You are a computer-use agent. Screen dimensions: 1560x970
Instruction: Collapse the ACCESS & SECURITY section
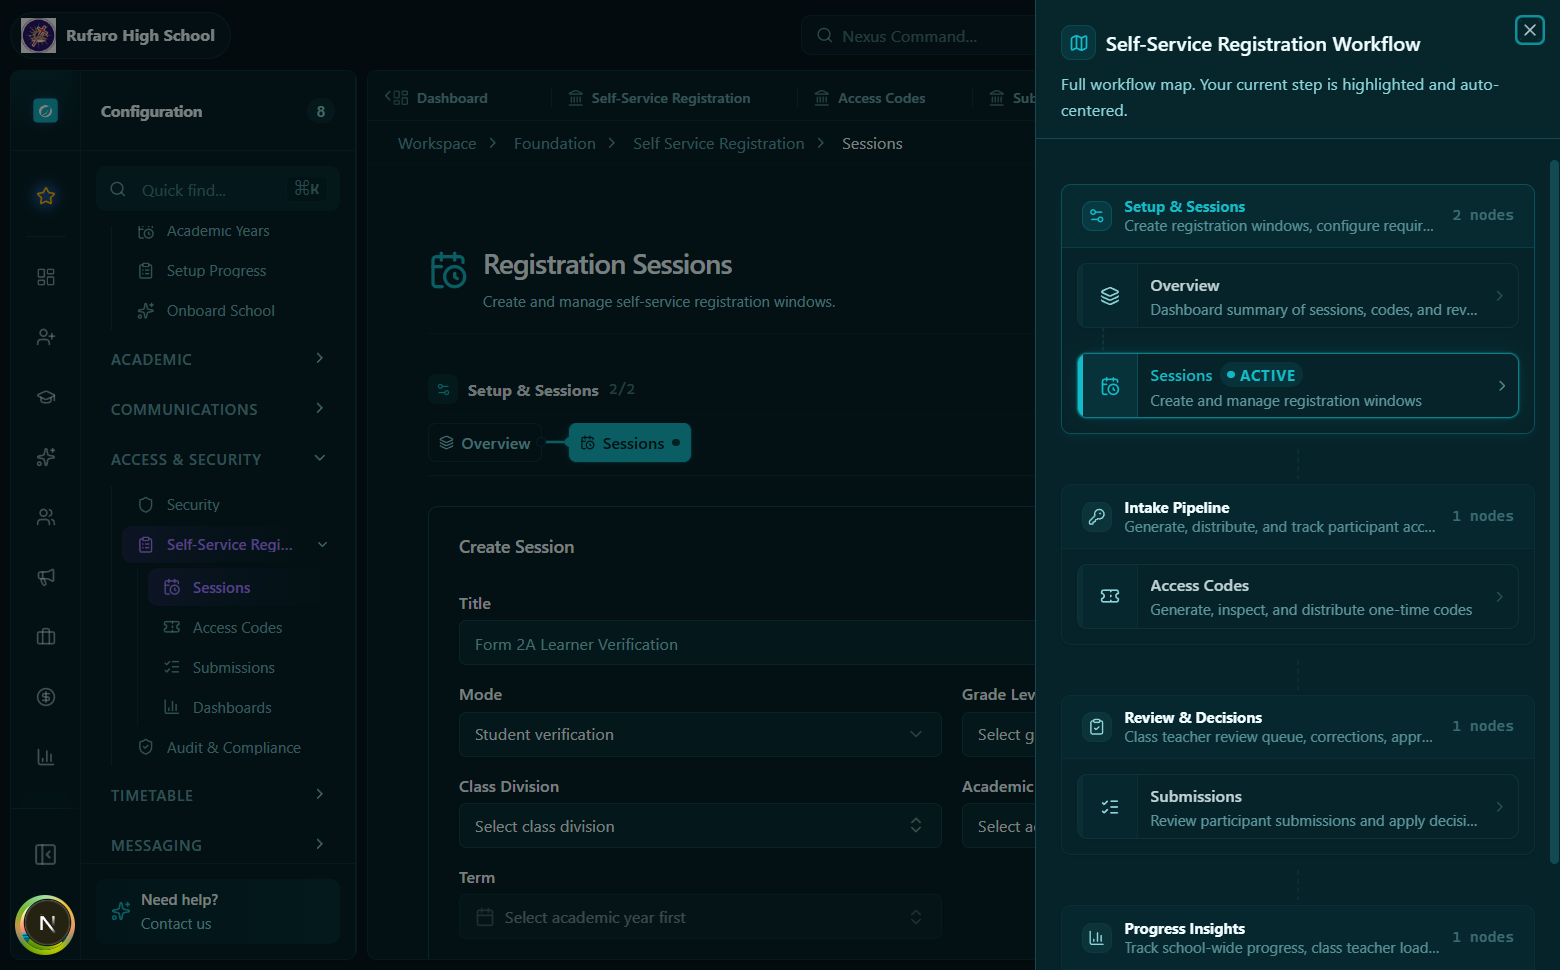pyautogui.click(x=219, y=459)
